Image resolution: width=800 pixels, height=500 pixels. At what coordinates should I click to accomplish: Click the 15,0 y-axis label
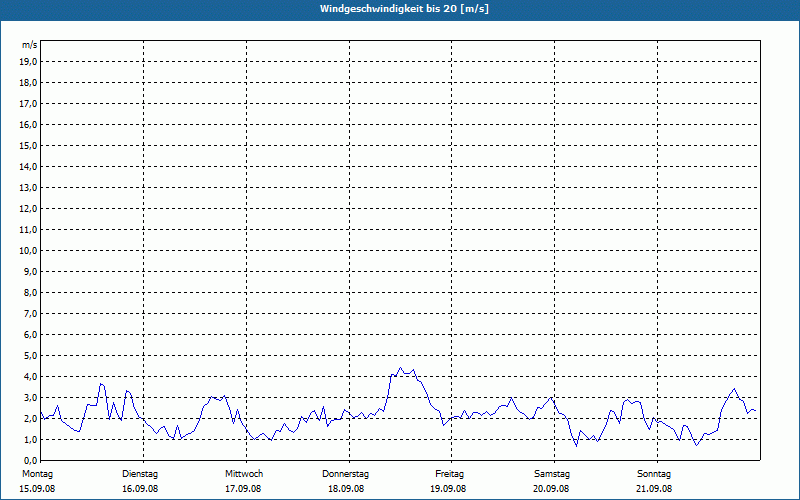[29, 145]
